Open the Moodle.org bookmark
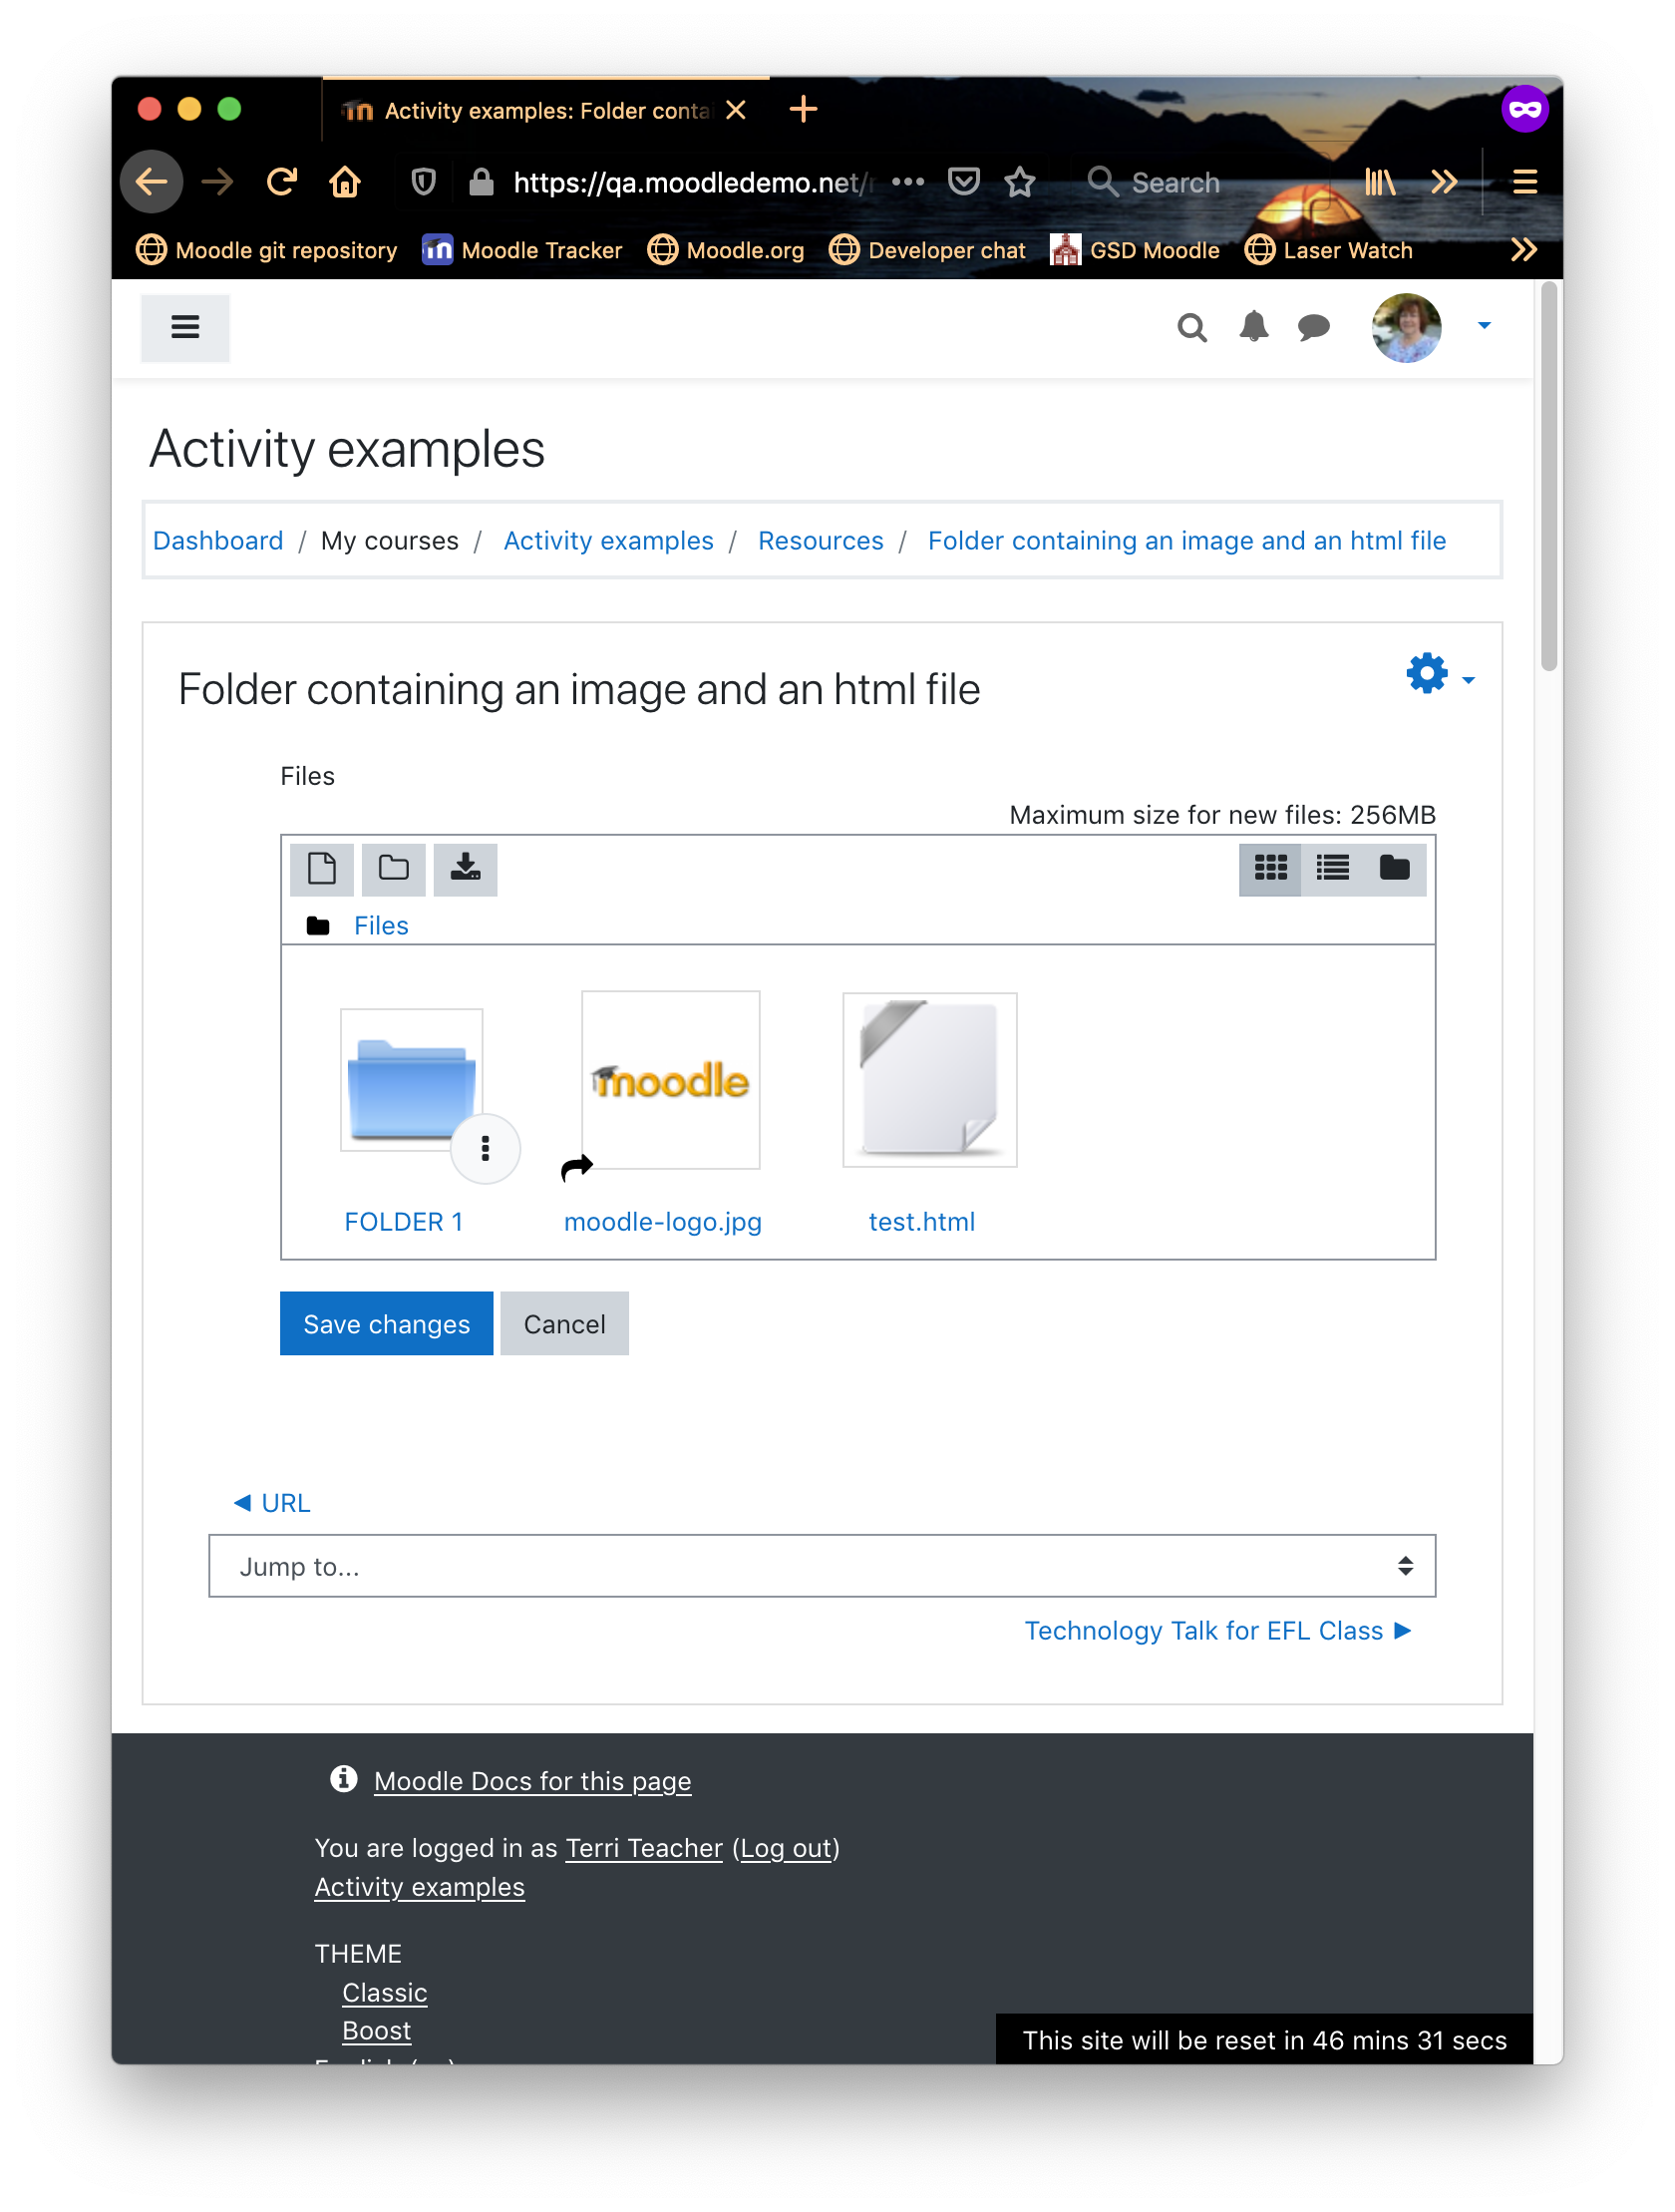 point(726,250)
